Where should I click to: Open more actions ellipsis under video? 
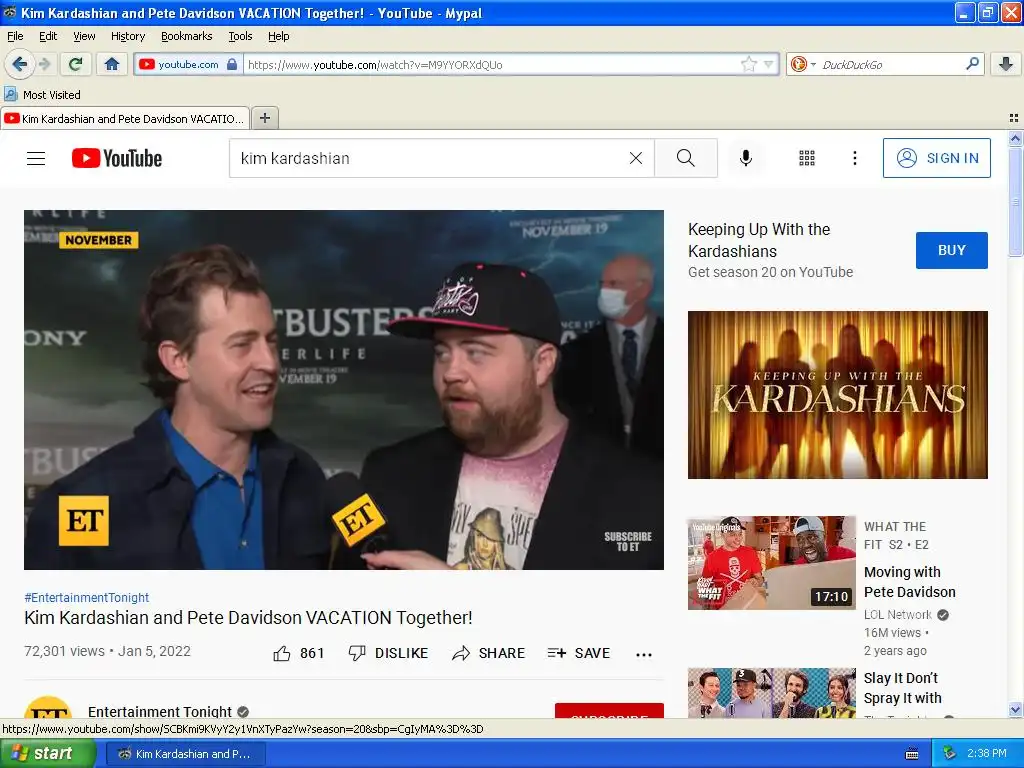[x=644, y=654]
